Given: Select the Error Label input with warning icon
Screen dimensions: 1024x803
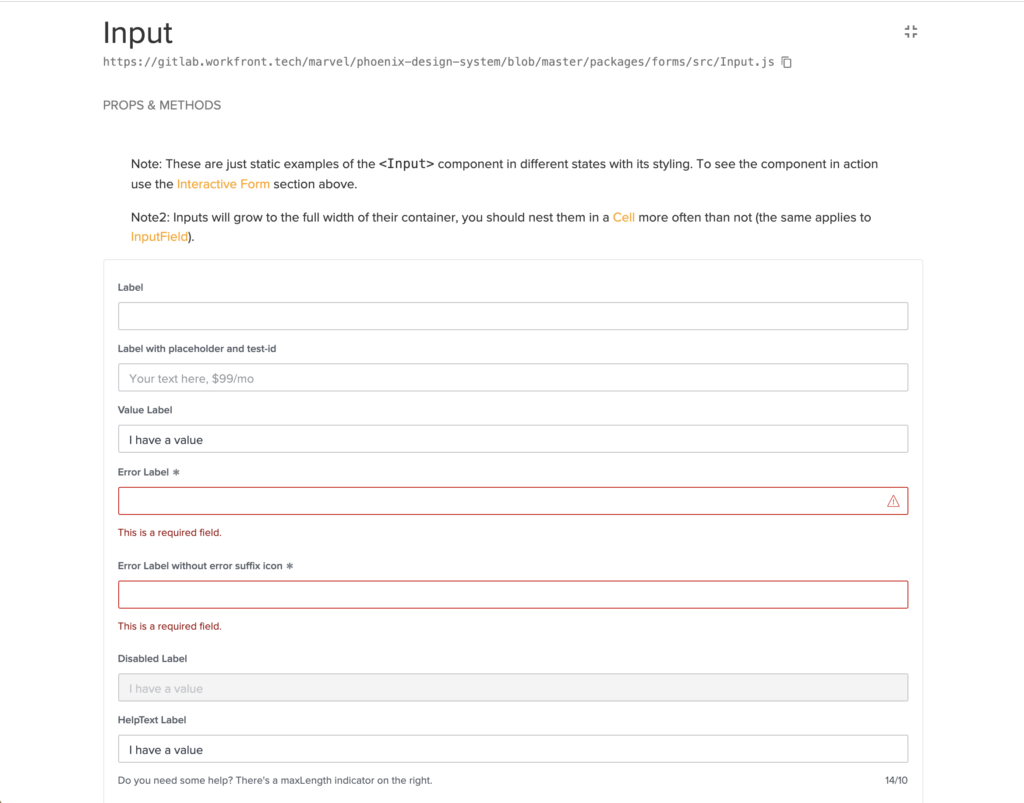Looking at the screenshot, I should pyautogui.click(x=500, y=501).
